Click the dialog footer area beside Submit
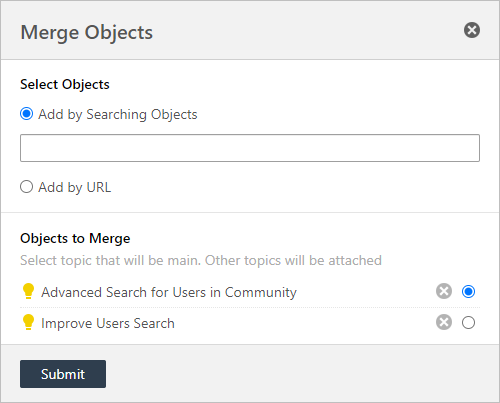 click(x=300, y=374)
